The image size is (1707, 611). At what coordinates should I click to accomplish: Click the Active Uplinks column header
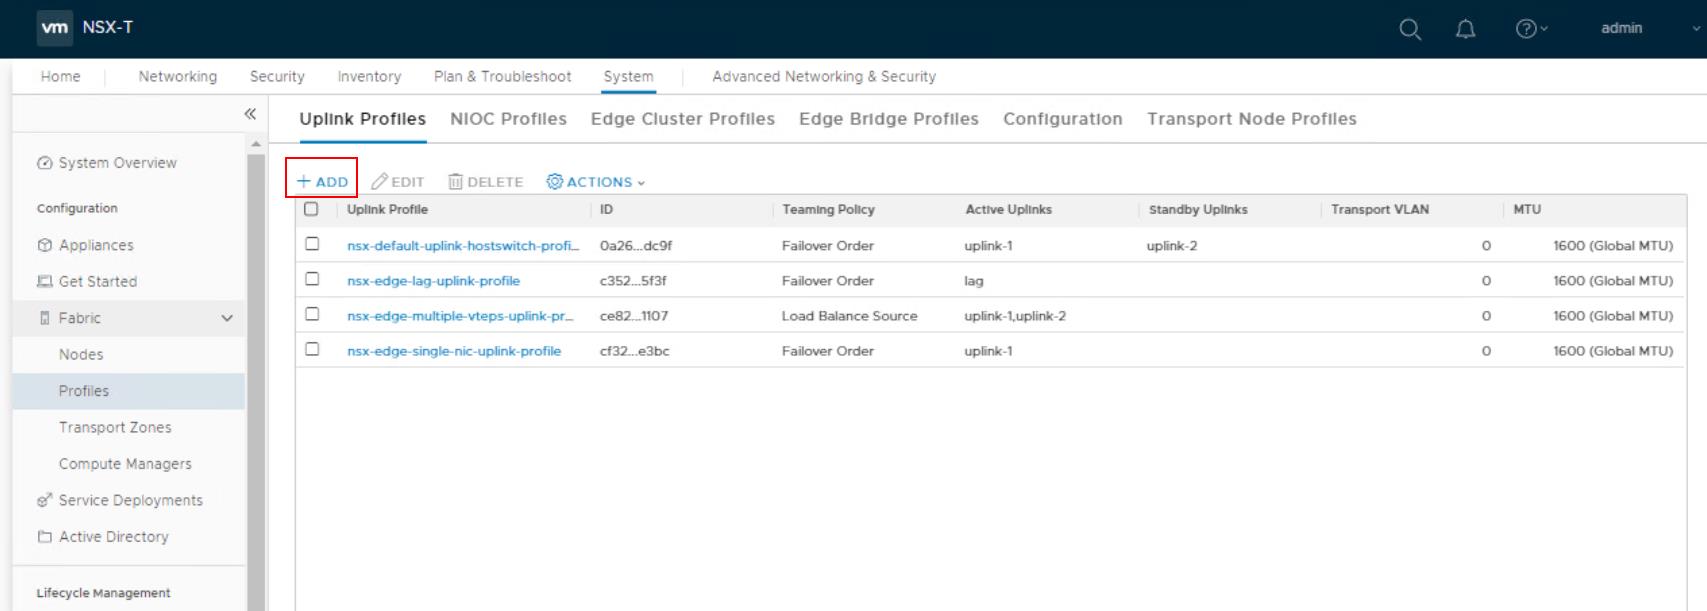[1008, 209]
